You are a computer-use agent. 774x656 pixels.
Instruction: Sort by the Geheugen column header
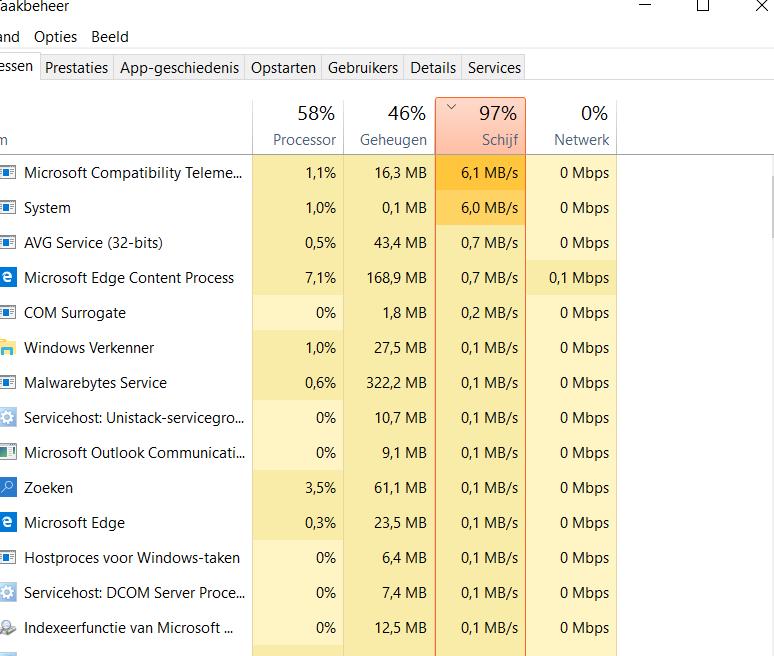click(x=389, y=126)
